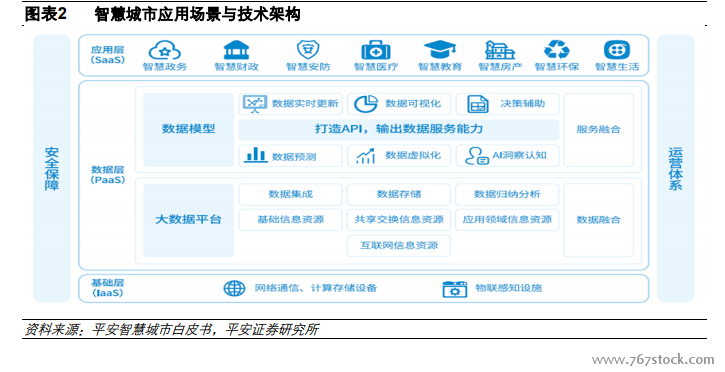Click the 运营体系 vertical bar
Image resolution: width=725 pixels, height=372 pixels.
(676, 169)
